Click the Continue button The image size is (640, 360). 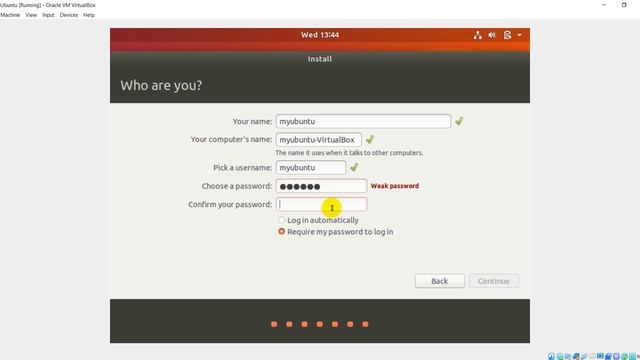(494, 281)
